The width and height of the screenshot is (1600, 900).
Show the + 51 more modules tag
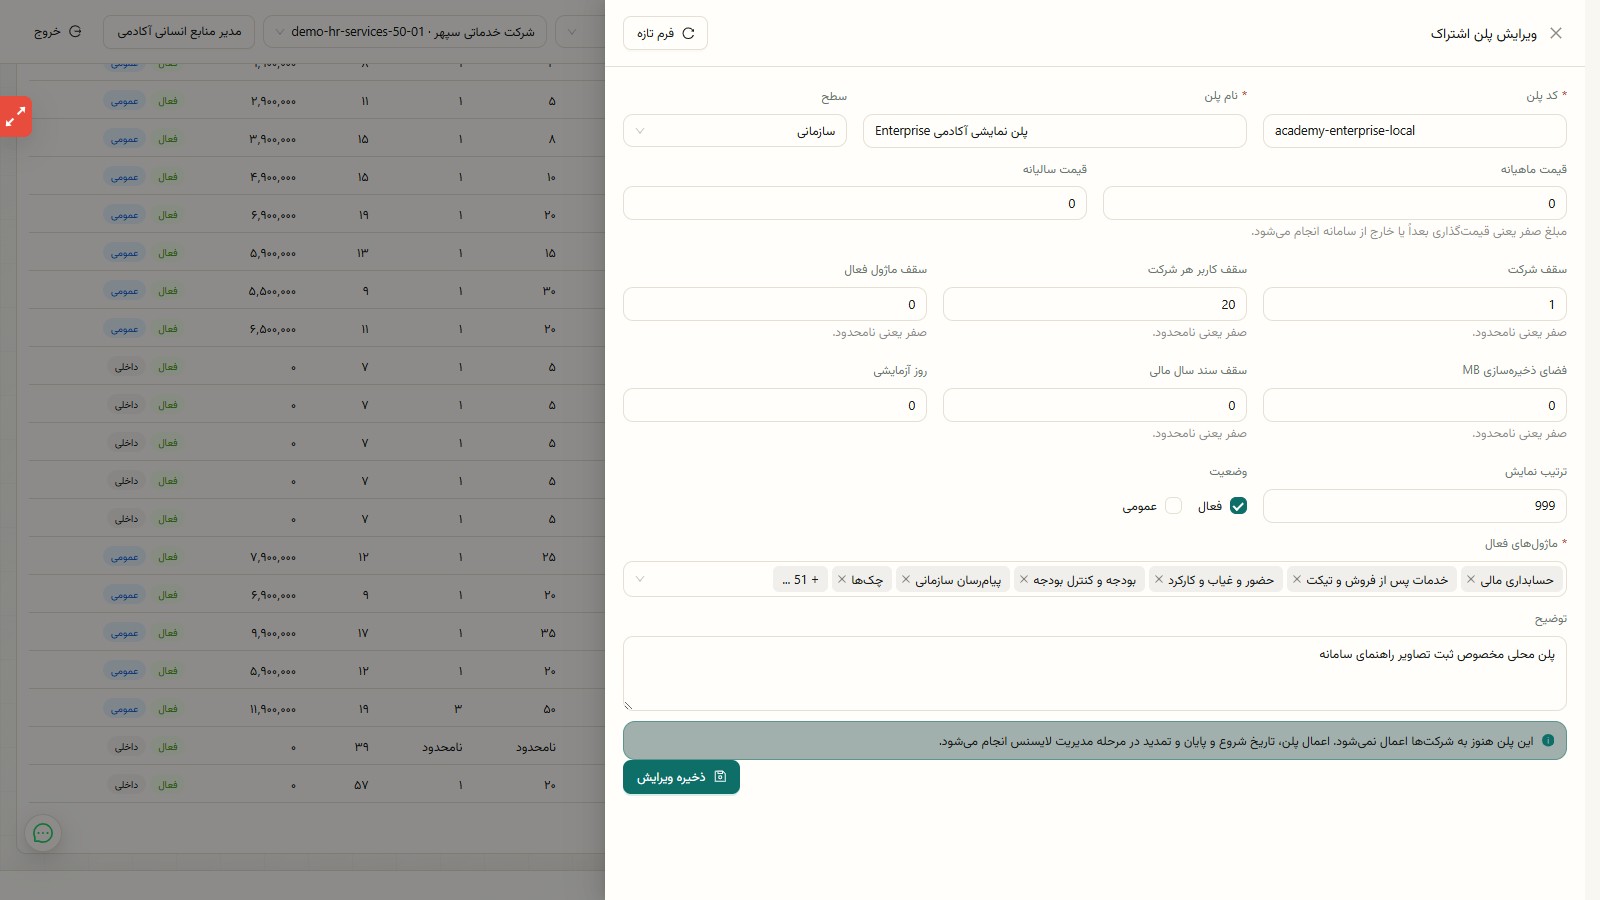coord(800,580)
